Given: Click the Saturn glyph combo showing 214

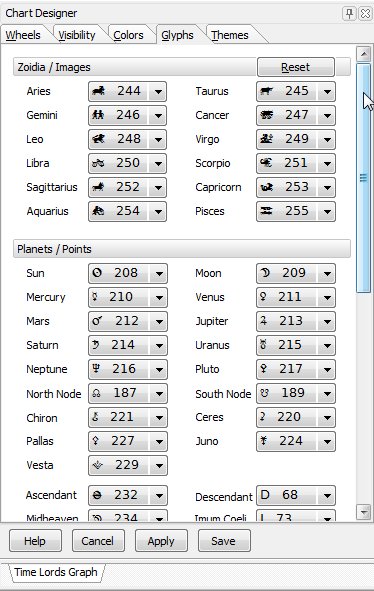Looking at the screenshot, I should click(128, 345).
